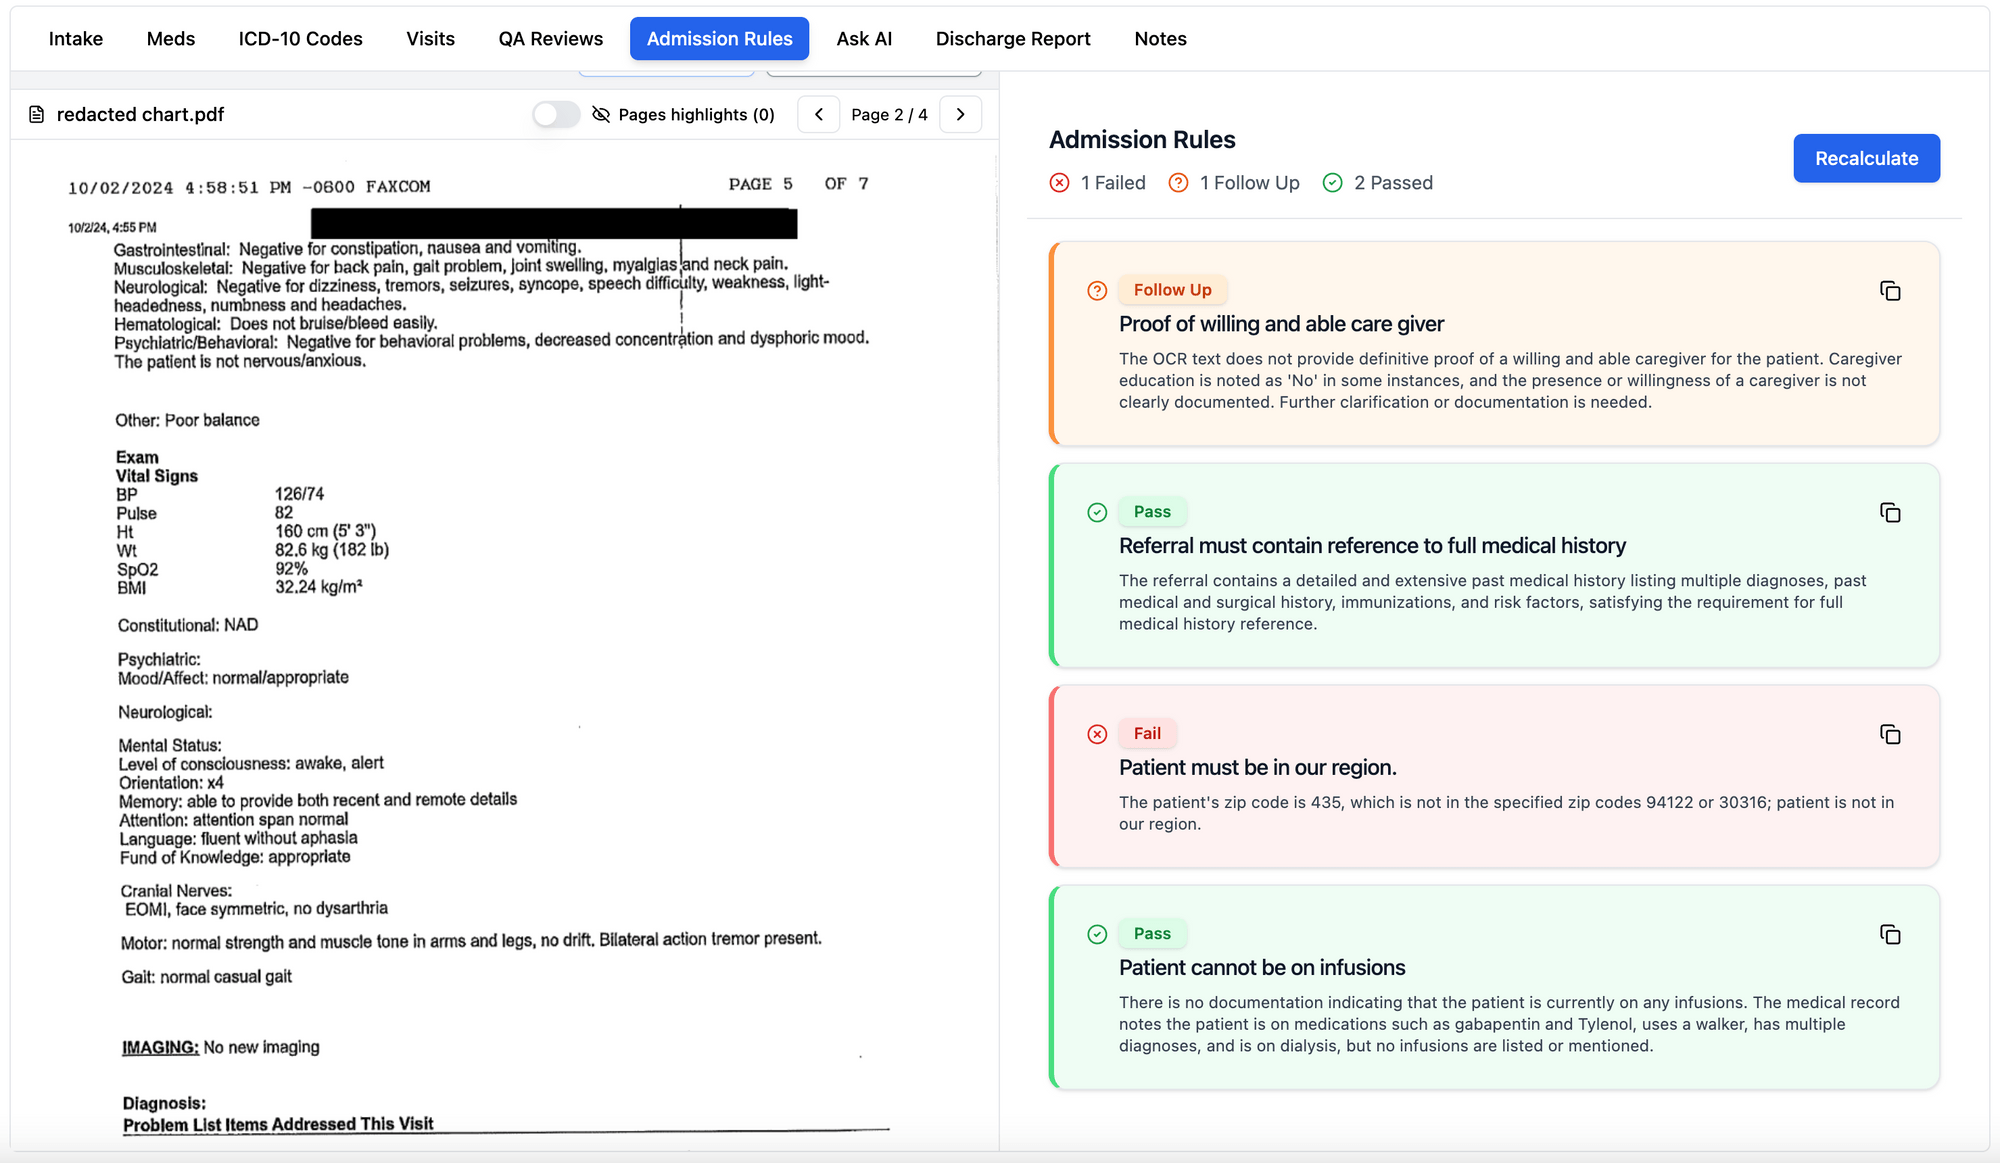Click the red Failed status icon

tap(1059, 183)
